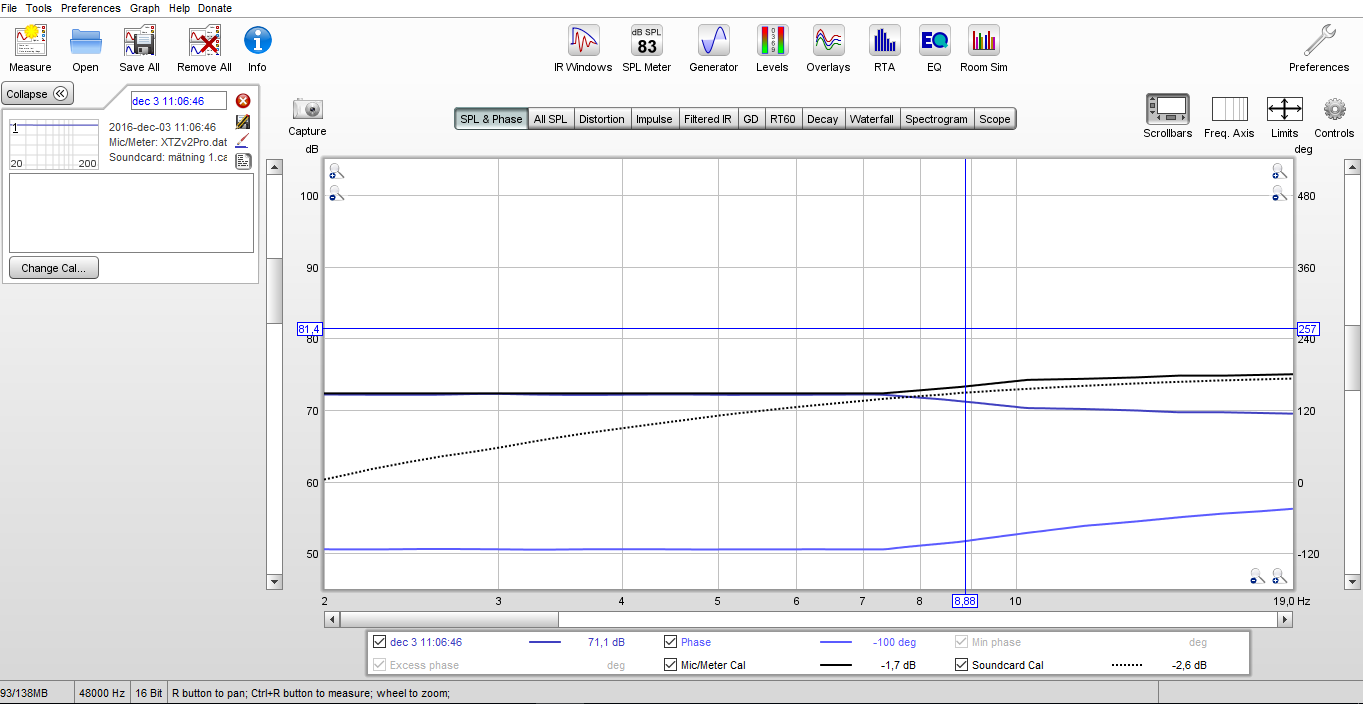
Task: Zoom in frequency axis magnifier
Action: coord(1279,576)
